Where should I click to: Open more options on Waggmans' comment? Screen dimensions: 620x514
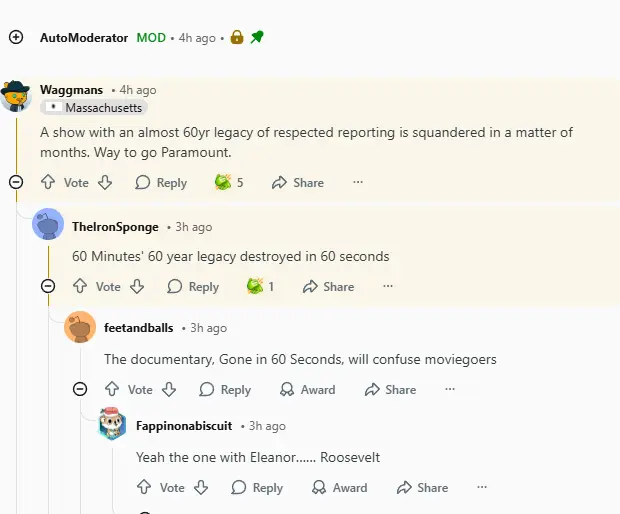358,183
